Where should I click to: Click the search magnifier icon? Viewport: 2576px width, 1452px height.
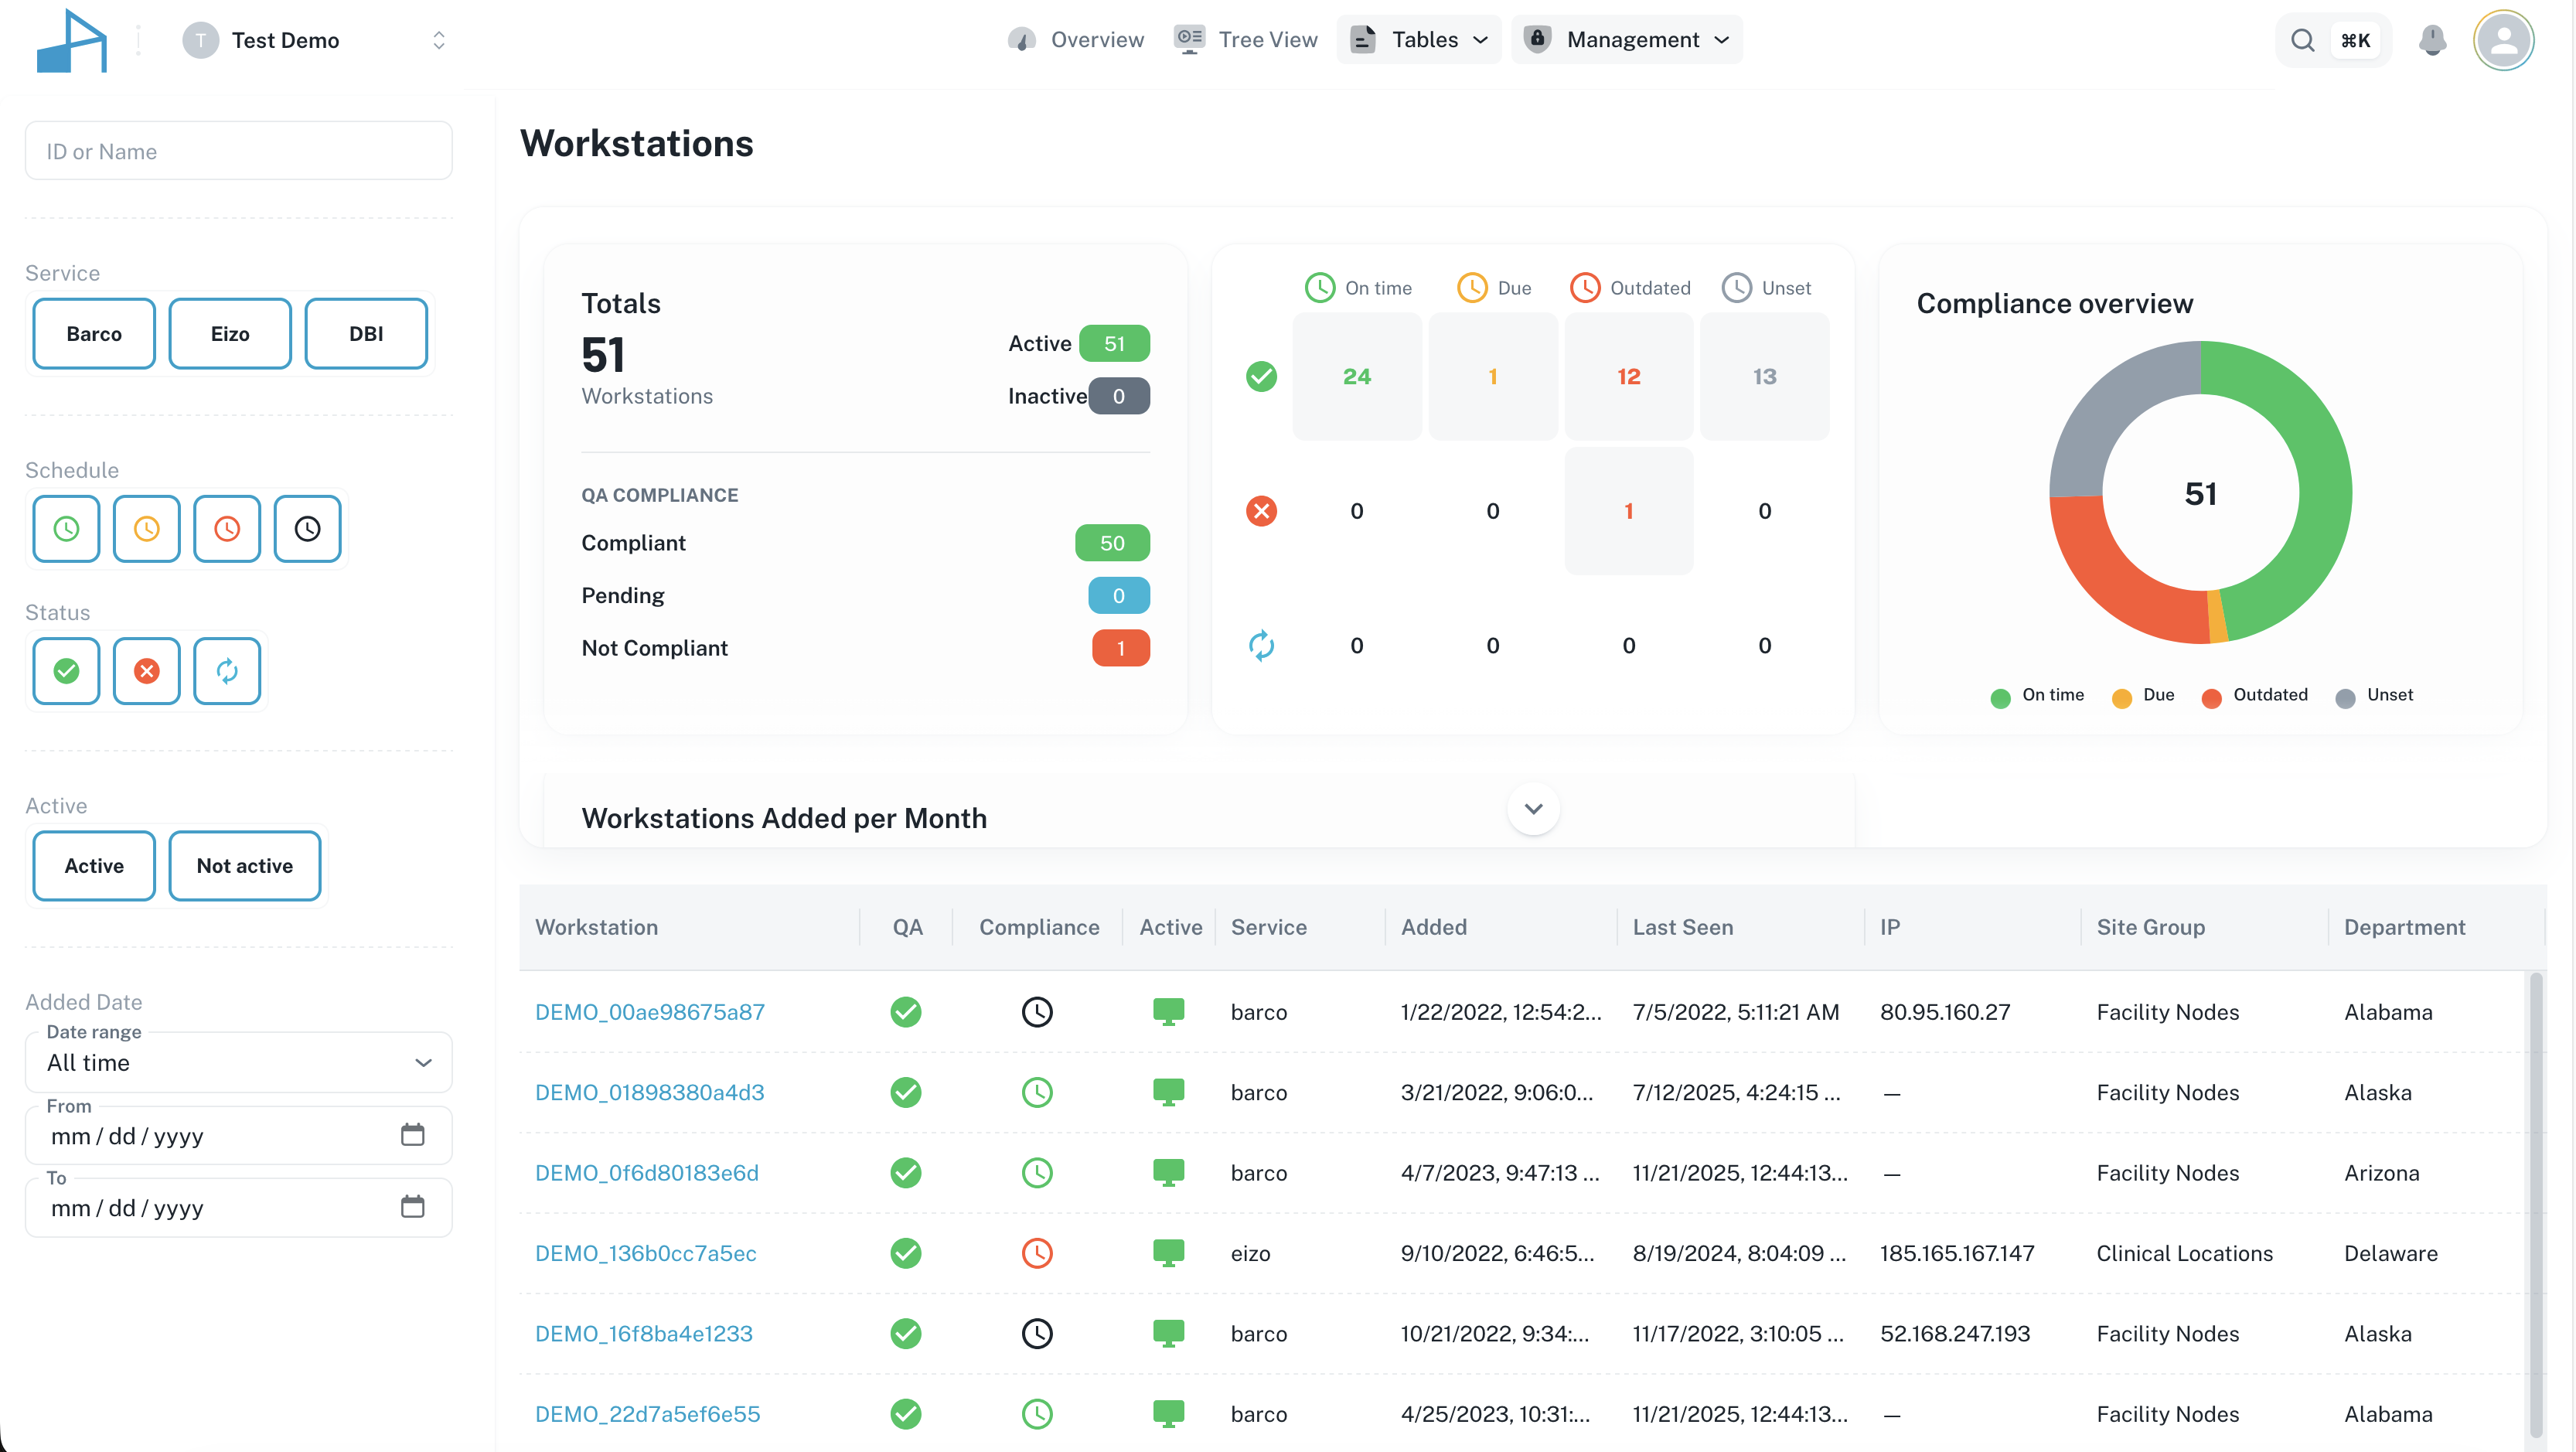2302,40
